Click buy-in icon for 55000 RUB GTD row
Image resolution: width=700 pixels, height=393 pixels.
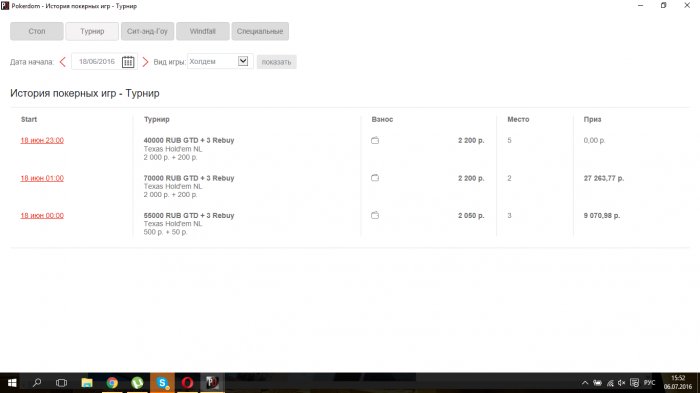(375, 215)
